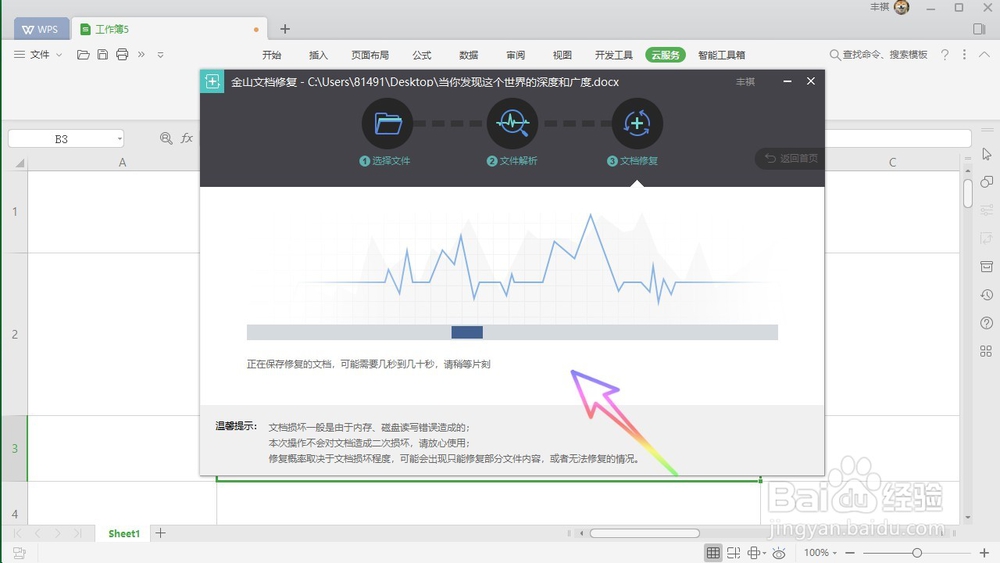Open the 智能工具箱 ribbon tab
This screenshot has width=1000, height=563.
tap(721, 55)
